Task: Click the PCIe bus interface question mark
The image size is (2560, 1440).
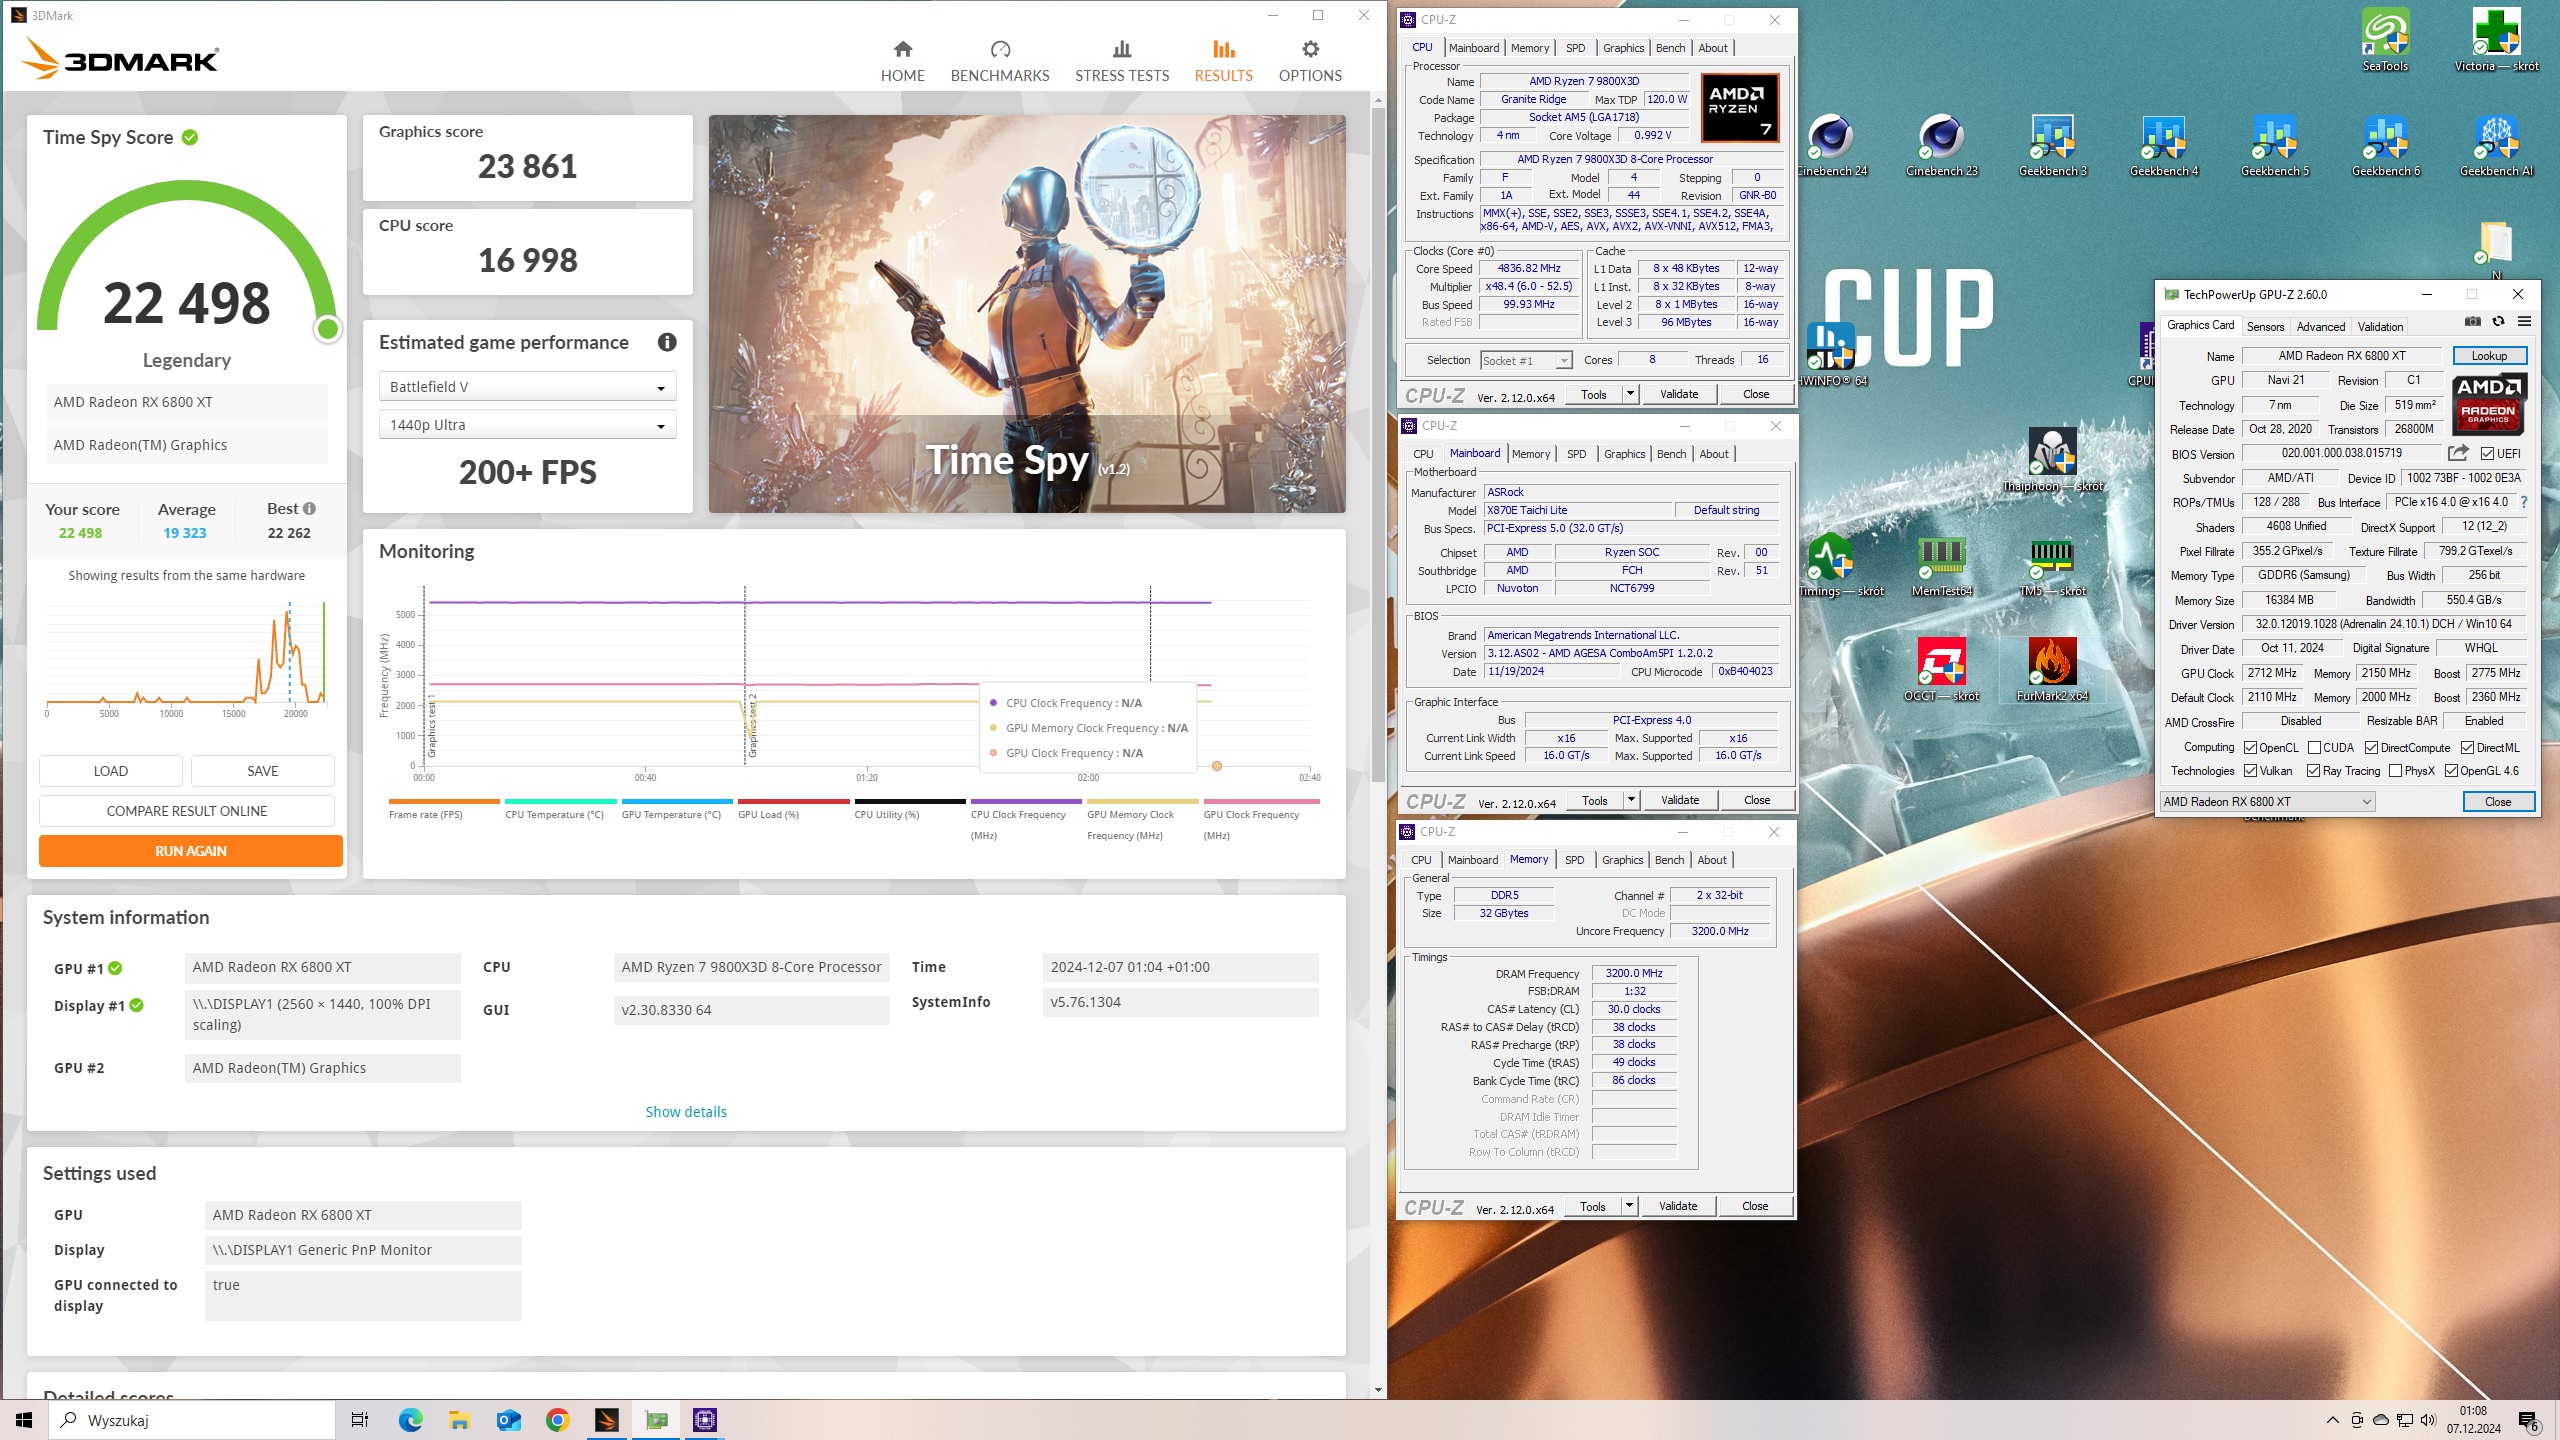Action: pos(2523,502)
